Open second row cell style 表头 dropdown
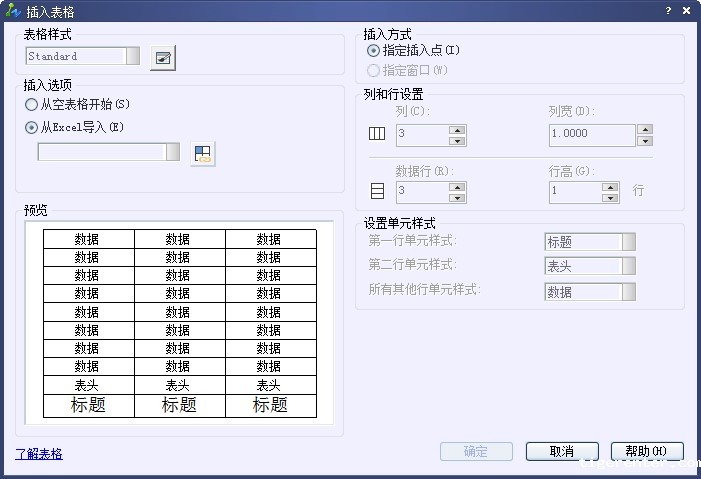The height and width of the screenshot is (479, 701). tap(628, 266)
